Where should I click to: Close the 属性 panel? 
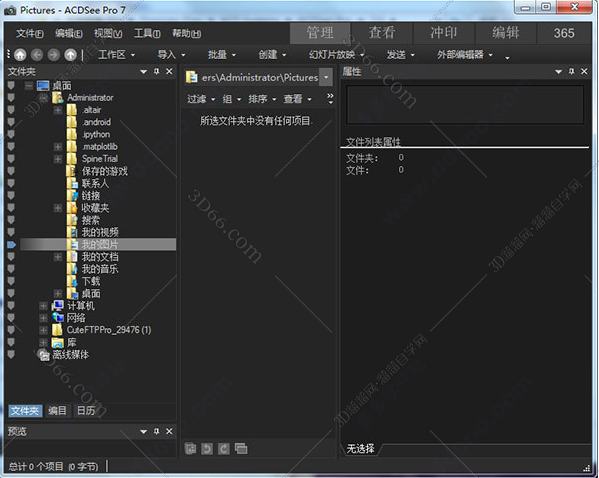tap(584, 71)
